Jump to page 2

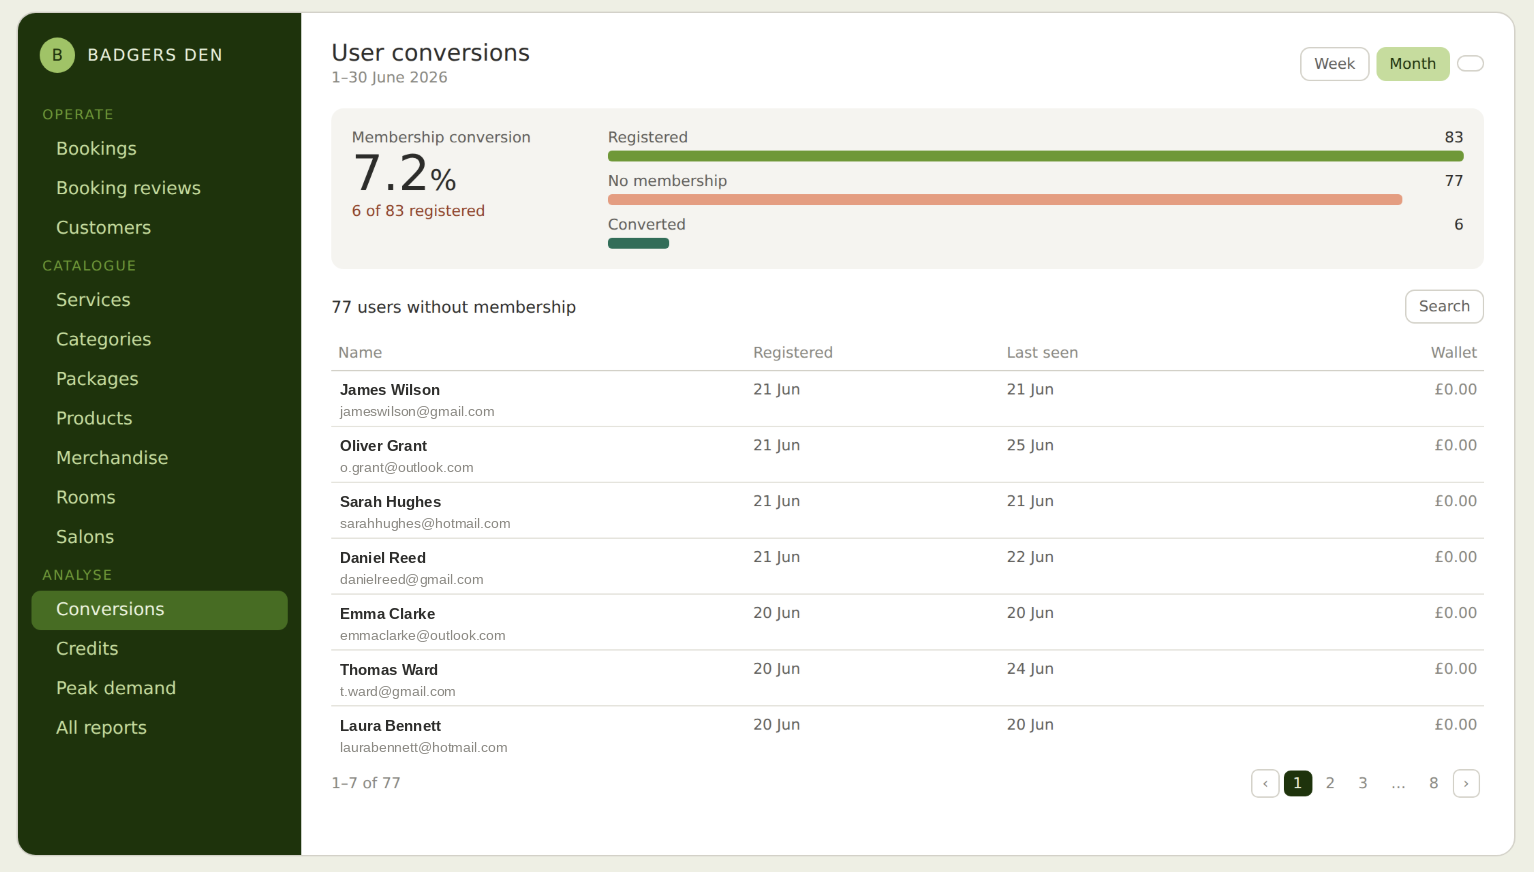1330,783
